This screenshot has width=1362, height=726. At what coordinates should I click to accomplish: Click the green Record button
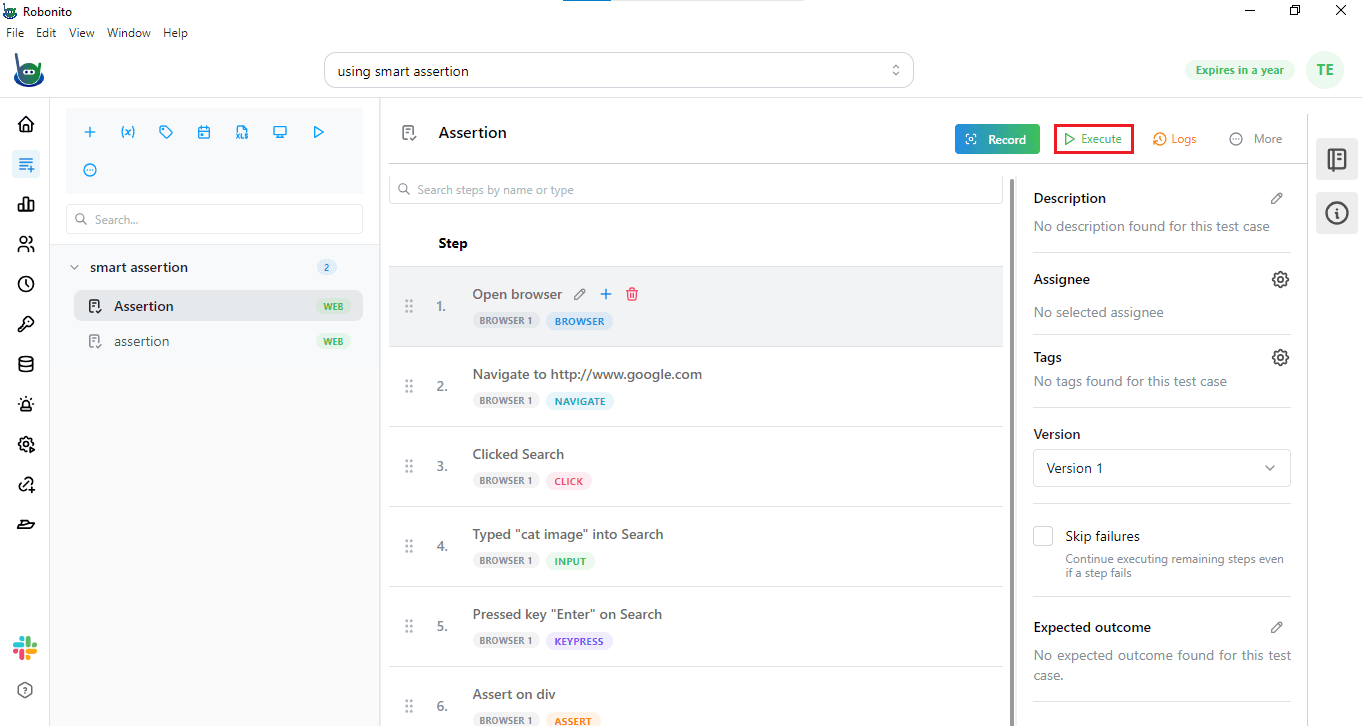(997, 140)
